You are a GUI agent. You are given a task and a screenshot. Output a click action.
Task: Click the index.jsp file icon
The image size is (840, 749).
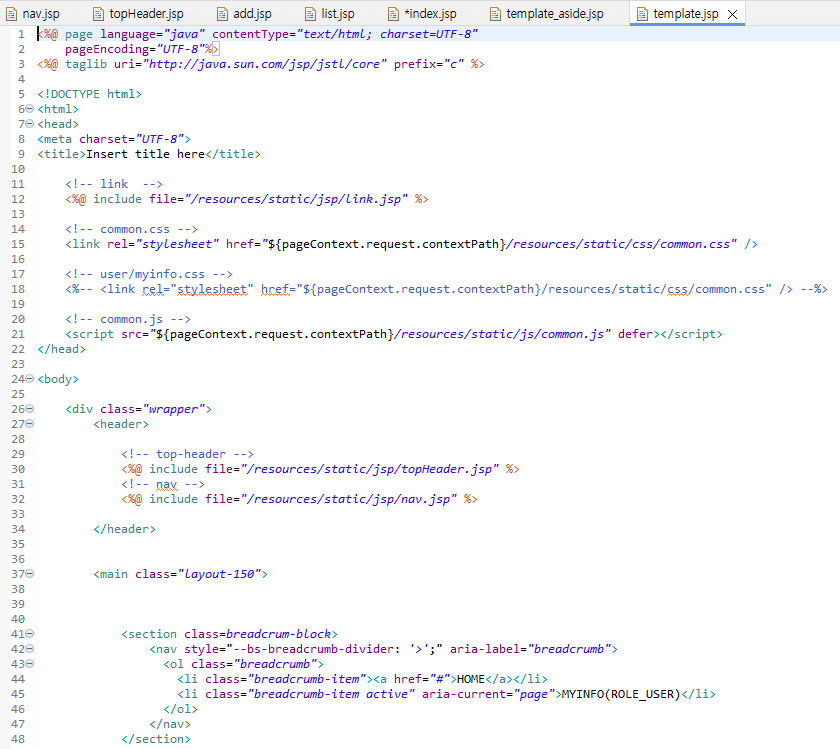point(393,14)
